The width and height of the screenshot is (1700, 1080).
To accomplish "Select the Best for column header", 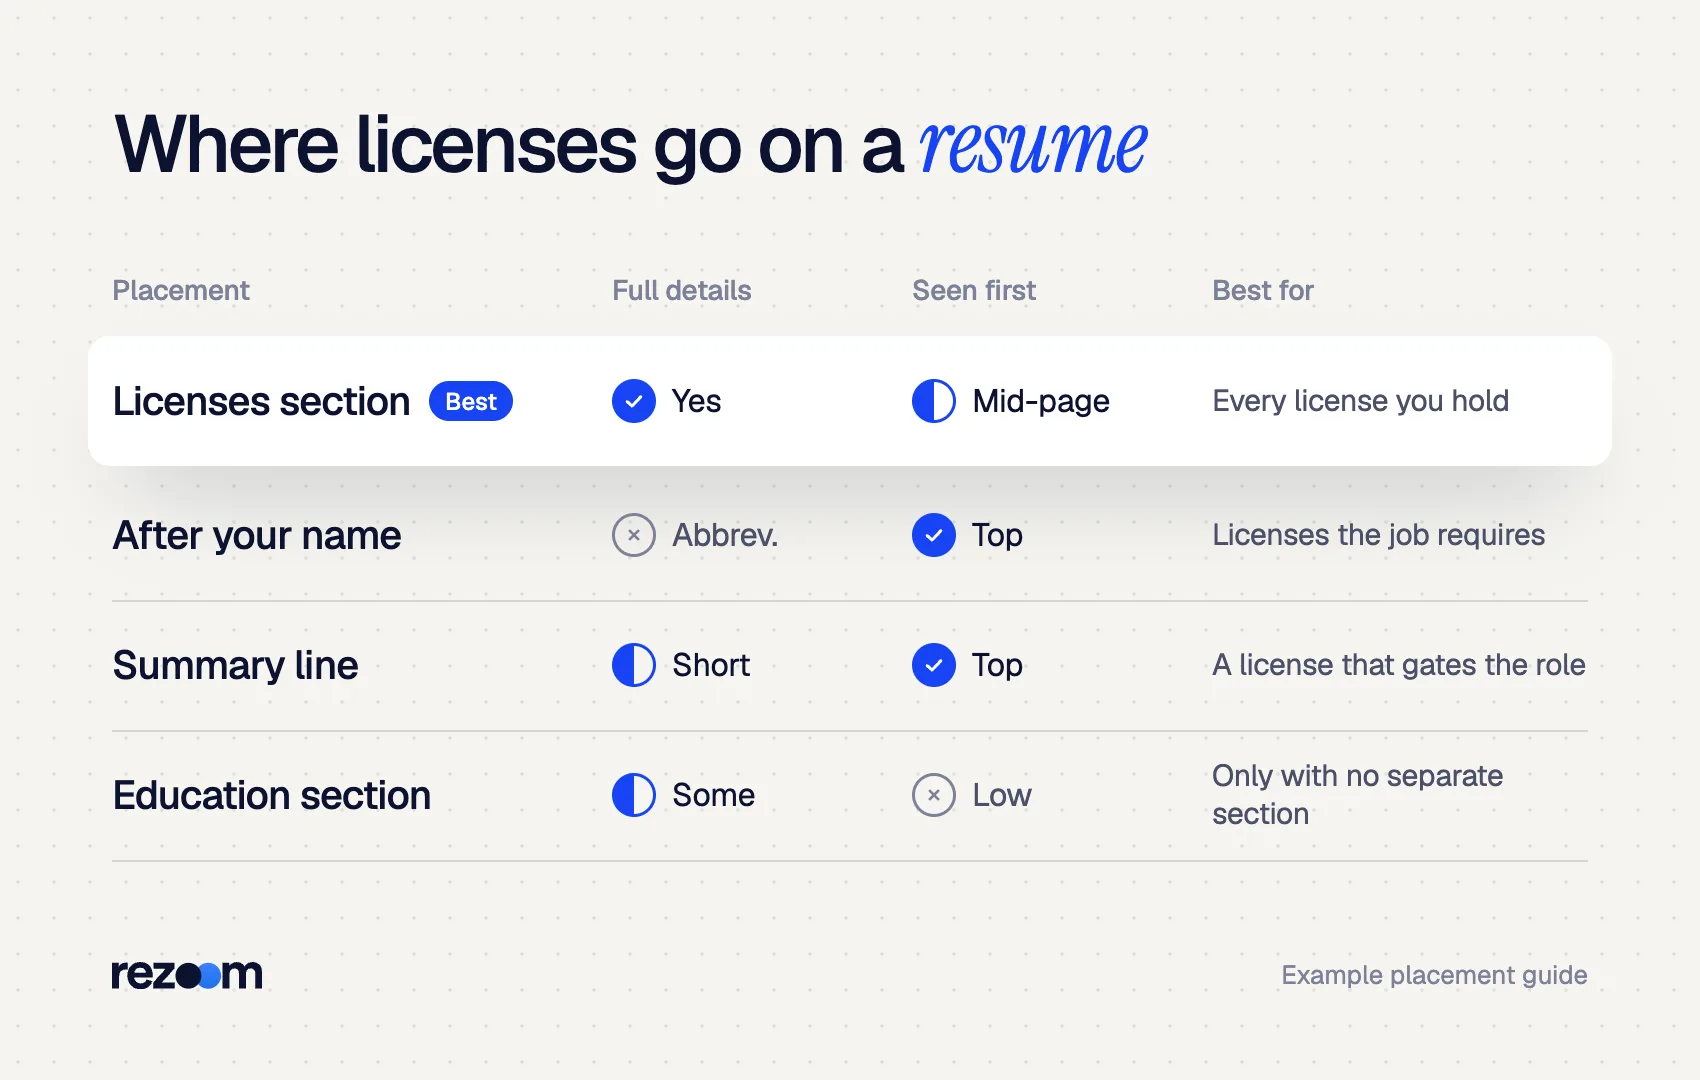I will coord(1263,290).
